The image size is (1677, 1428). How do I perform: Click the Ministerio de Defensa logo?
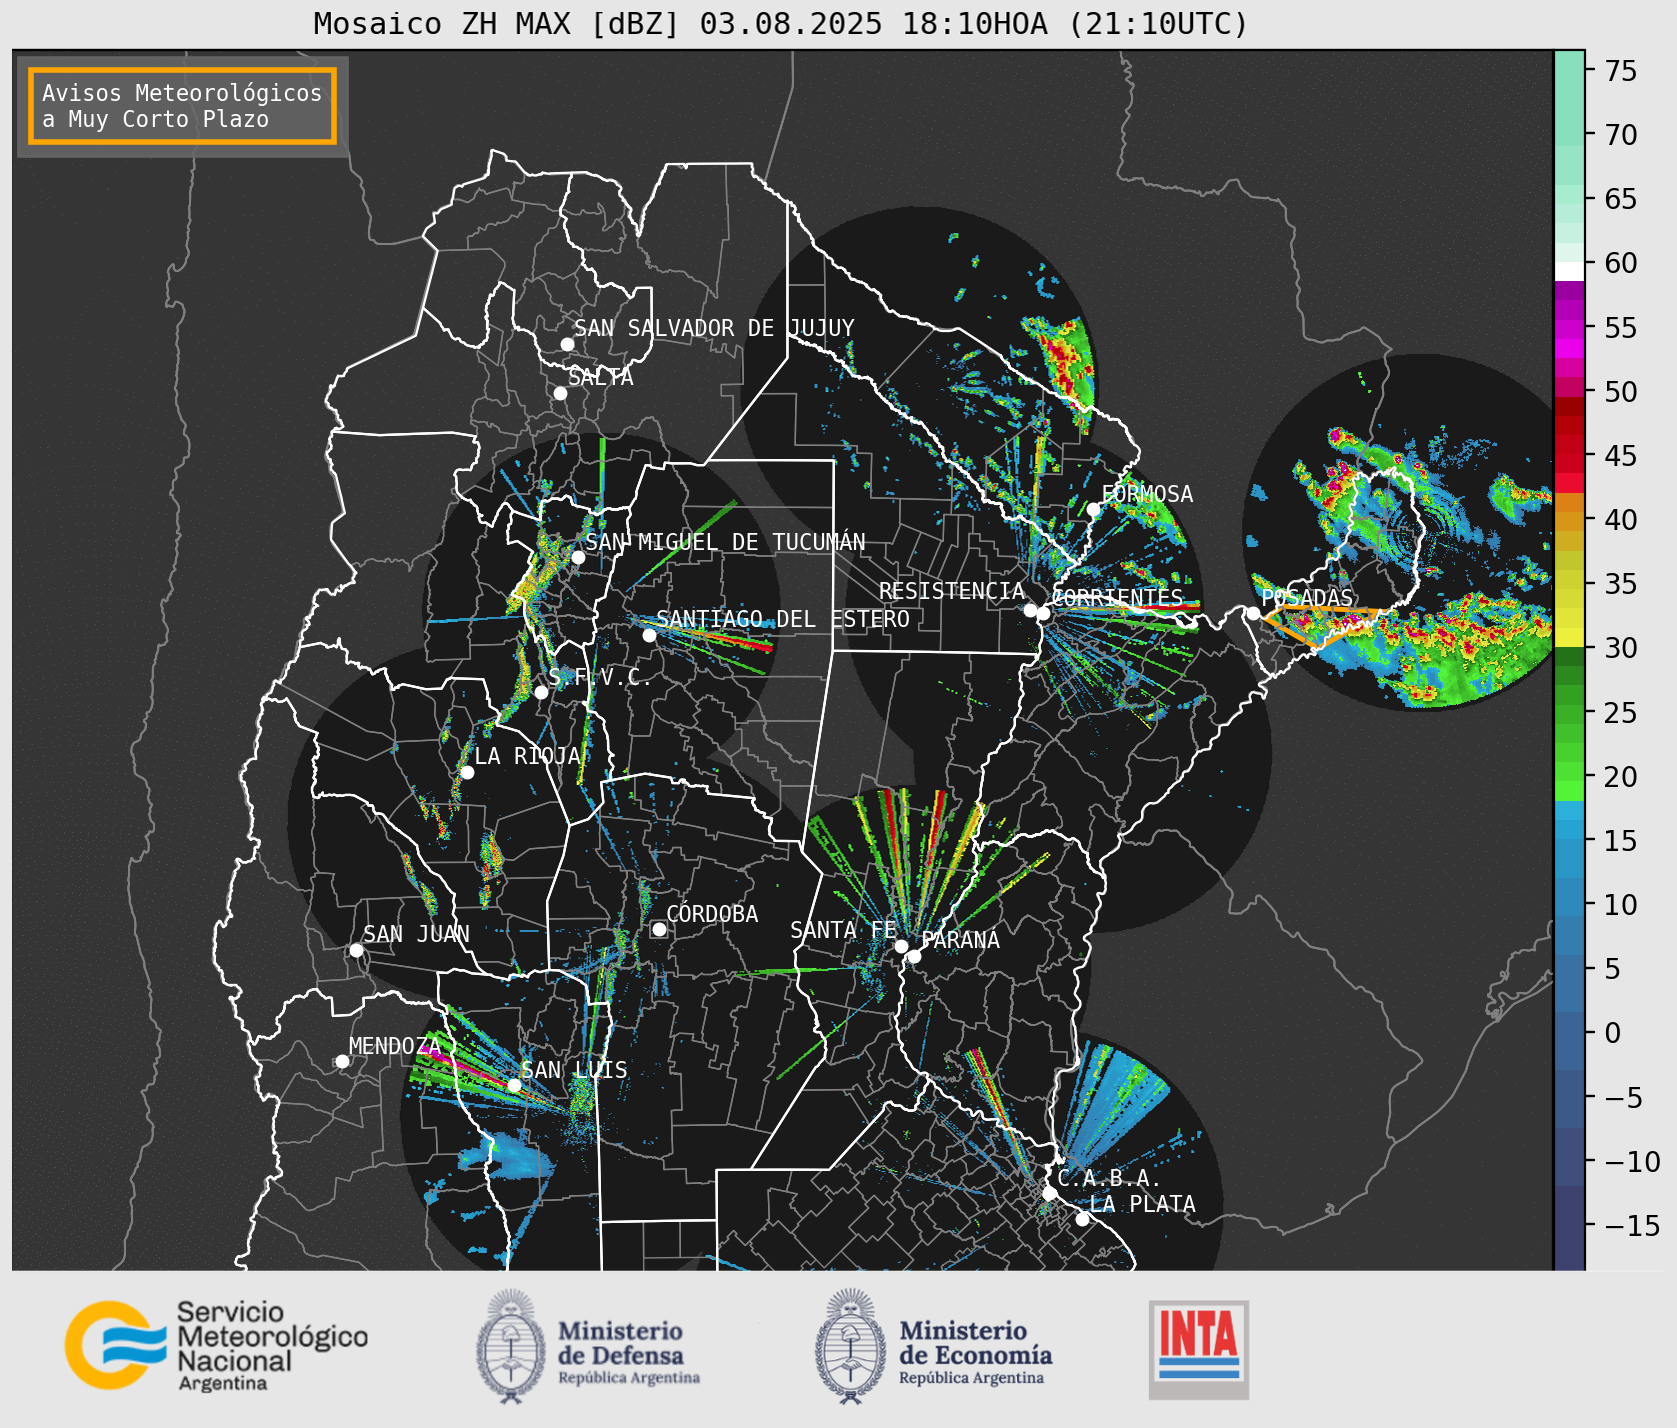pyautogui.click(x=588, y=1346)
